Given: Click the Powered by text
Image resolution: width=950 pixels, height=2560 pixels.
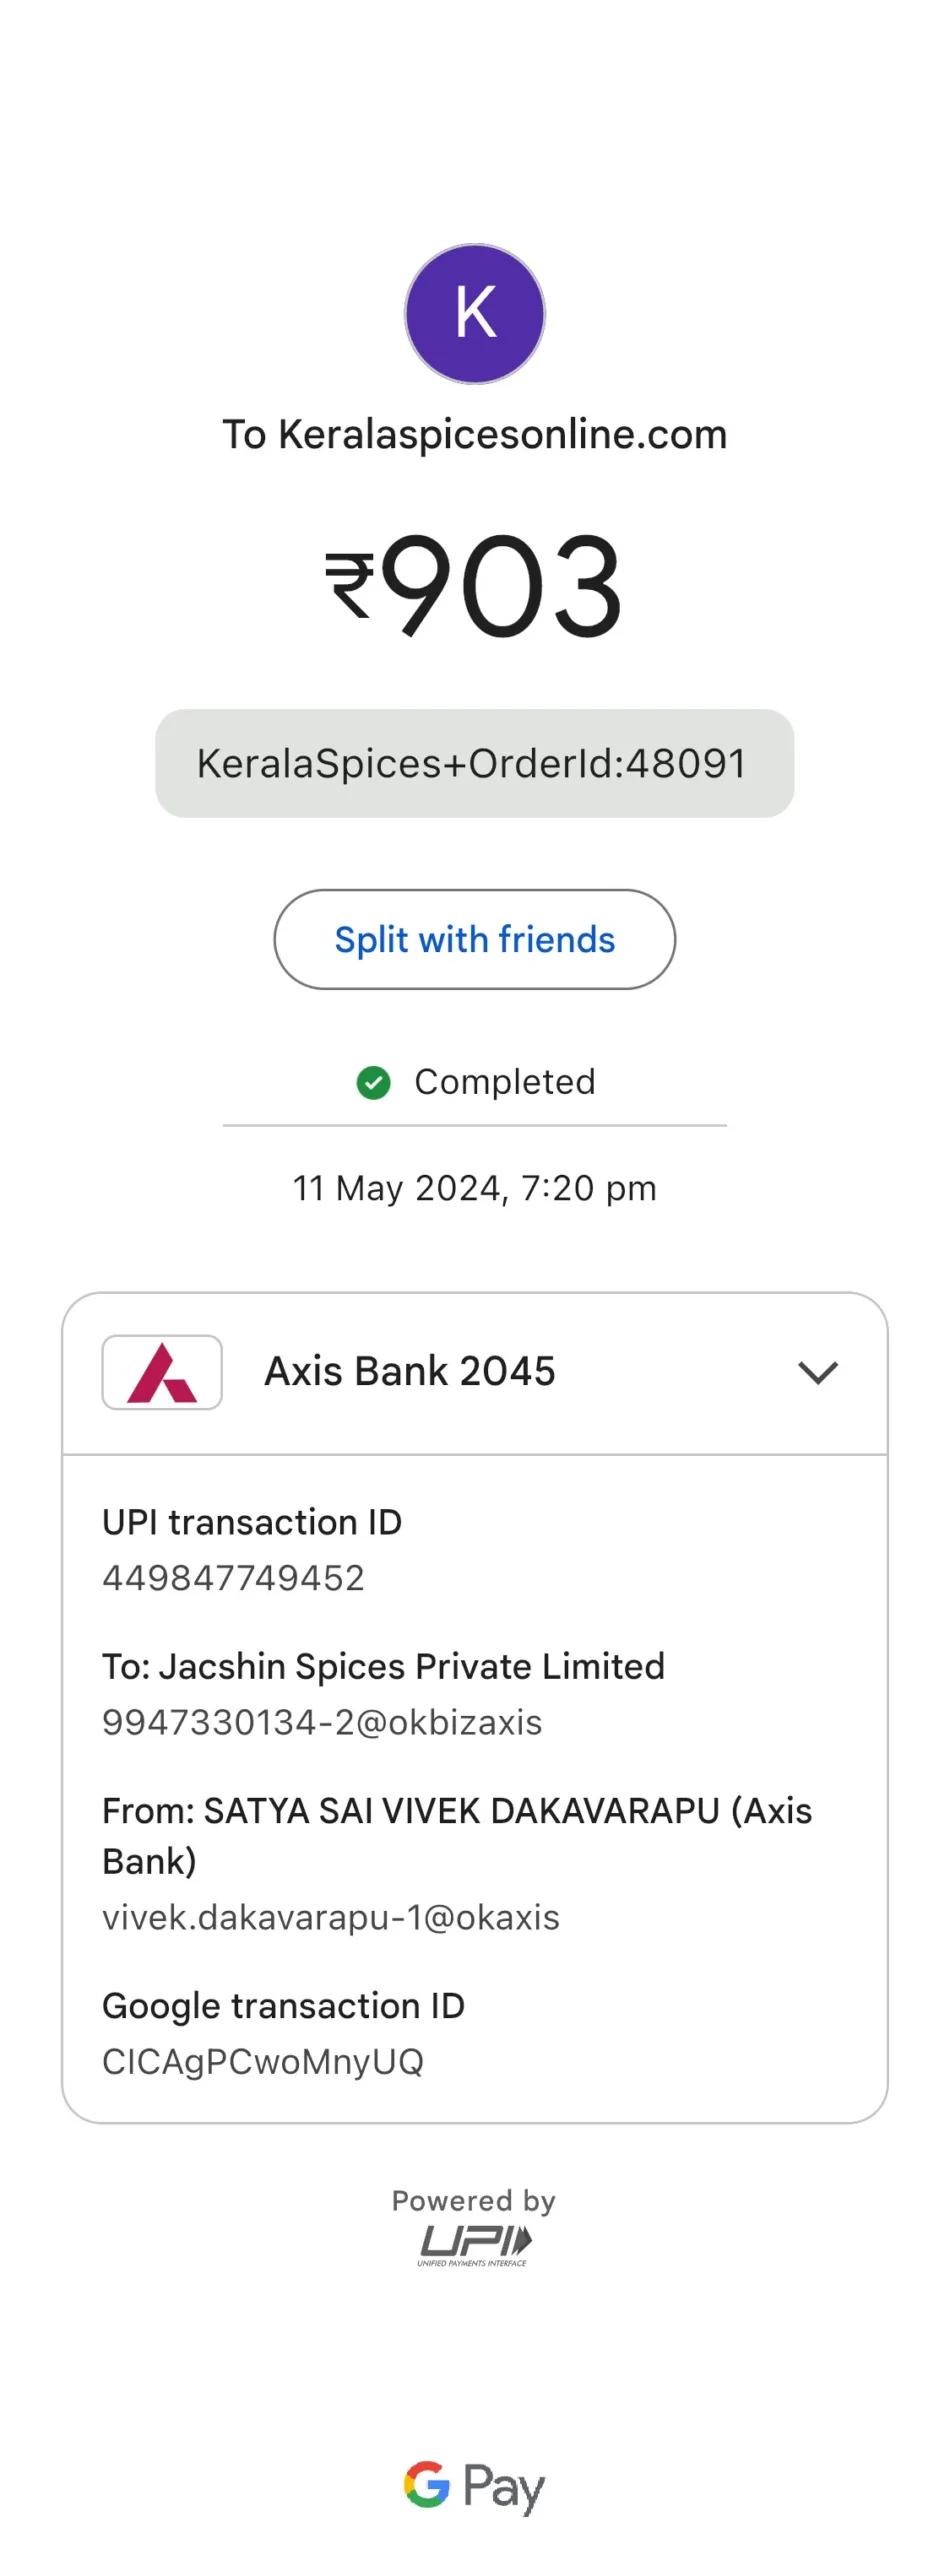Looking at the screenshot, I should [x=474, y=2200].
